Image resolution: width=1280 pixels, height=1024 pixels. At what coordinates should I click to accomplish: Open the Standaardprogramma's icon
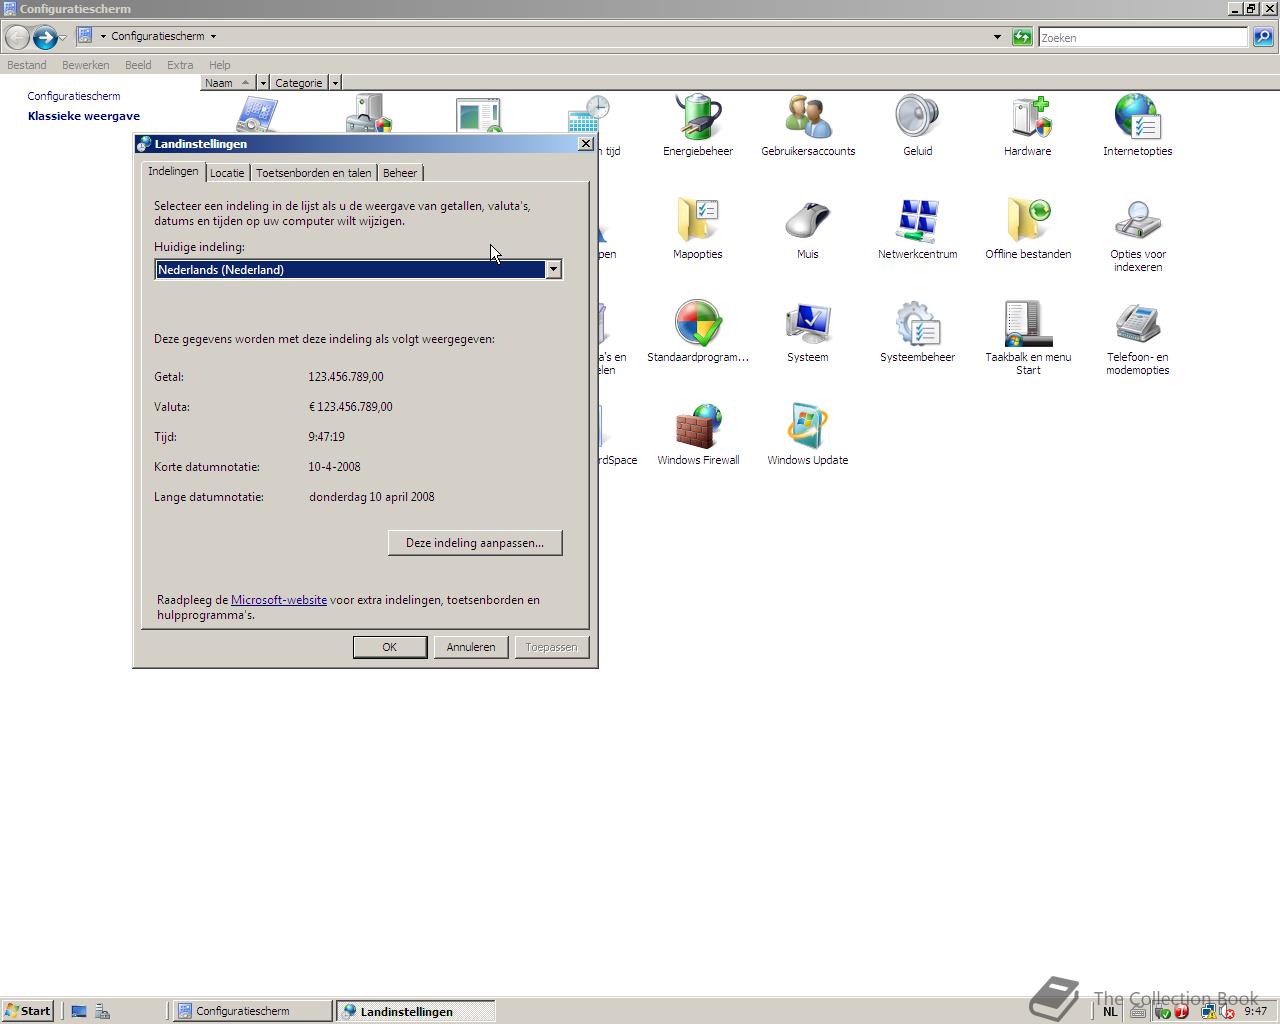(x=697, y=323)
